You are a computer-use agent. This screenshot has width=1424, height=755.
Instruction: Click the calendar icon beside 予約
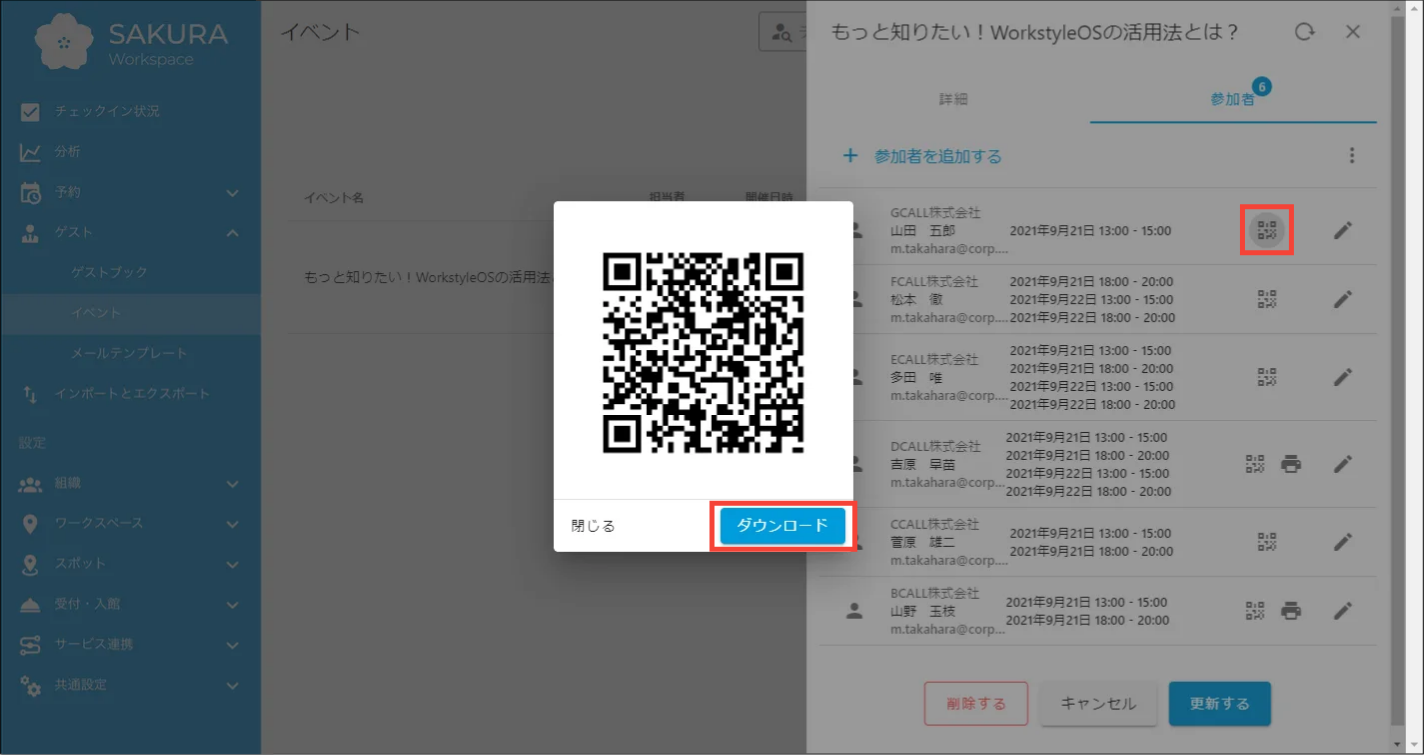point(30,192)
